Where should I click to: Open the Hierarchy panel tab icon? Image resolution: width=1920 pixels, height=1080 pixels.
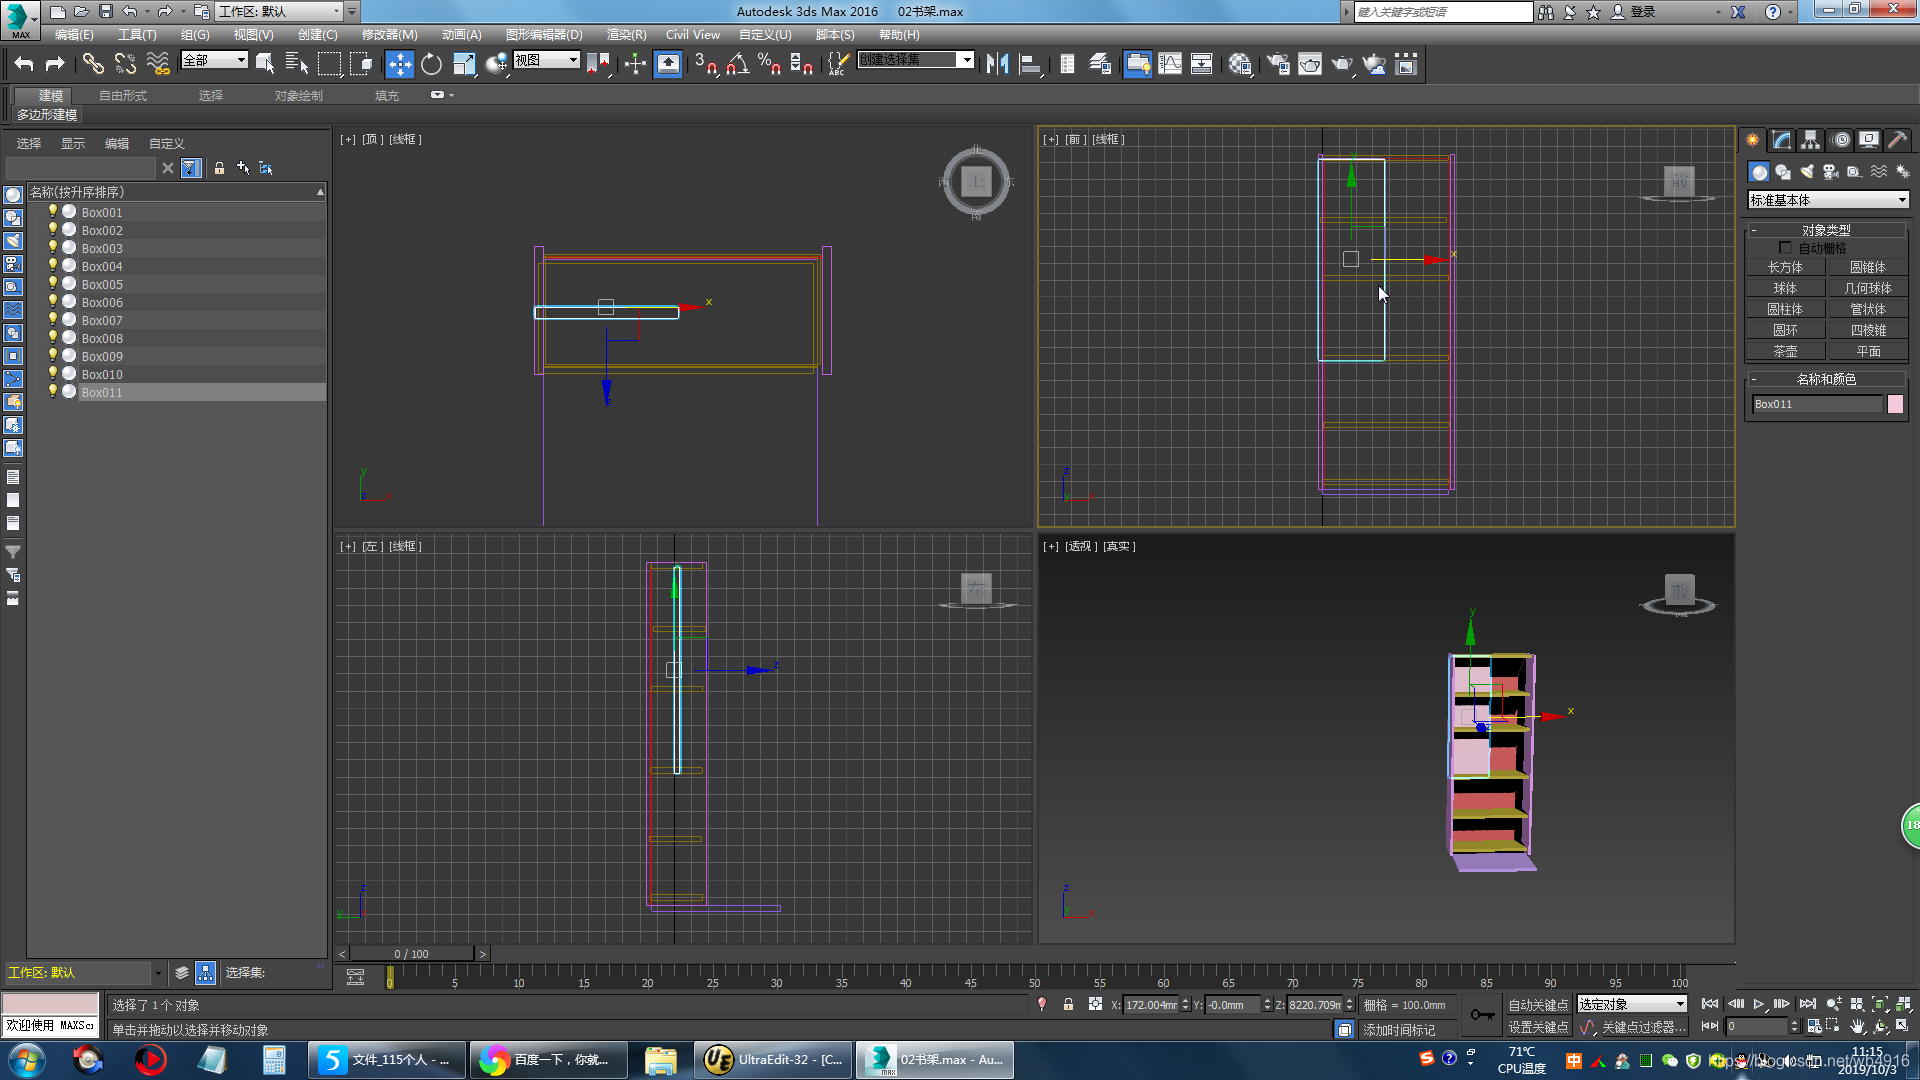(1810, 140)
